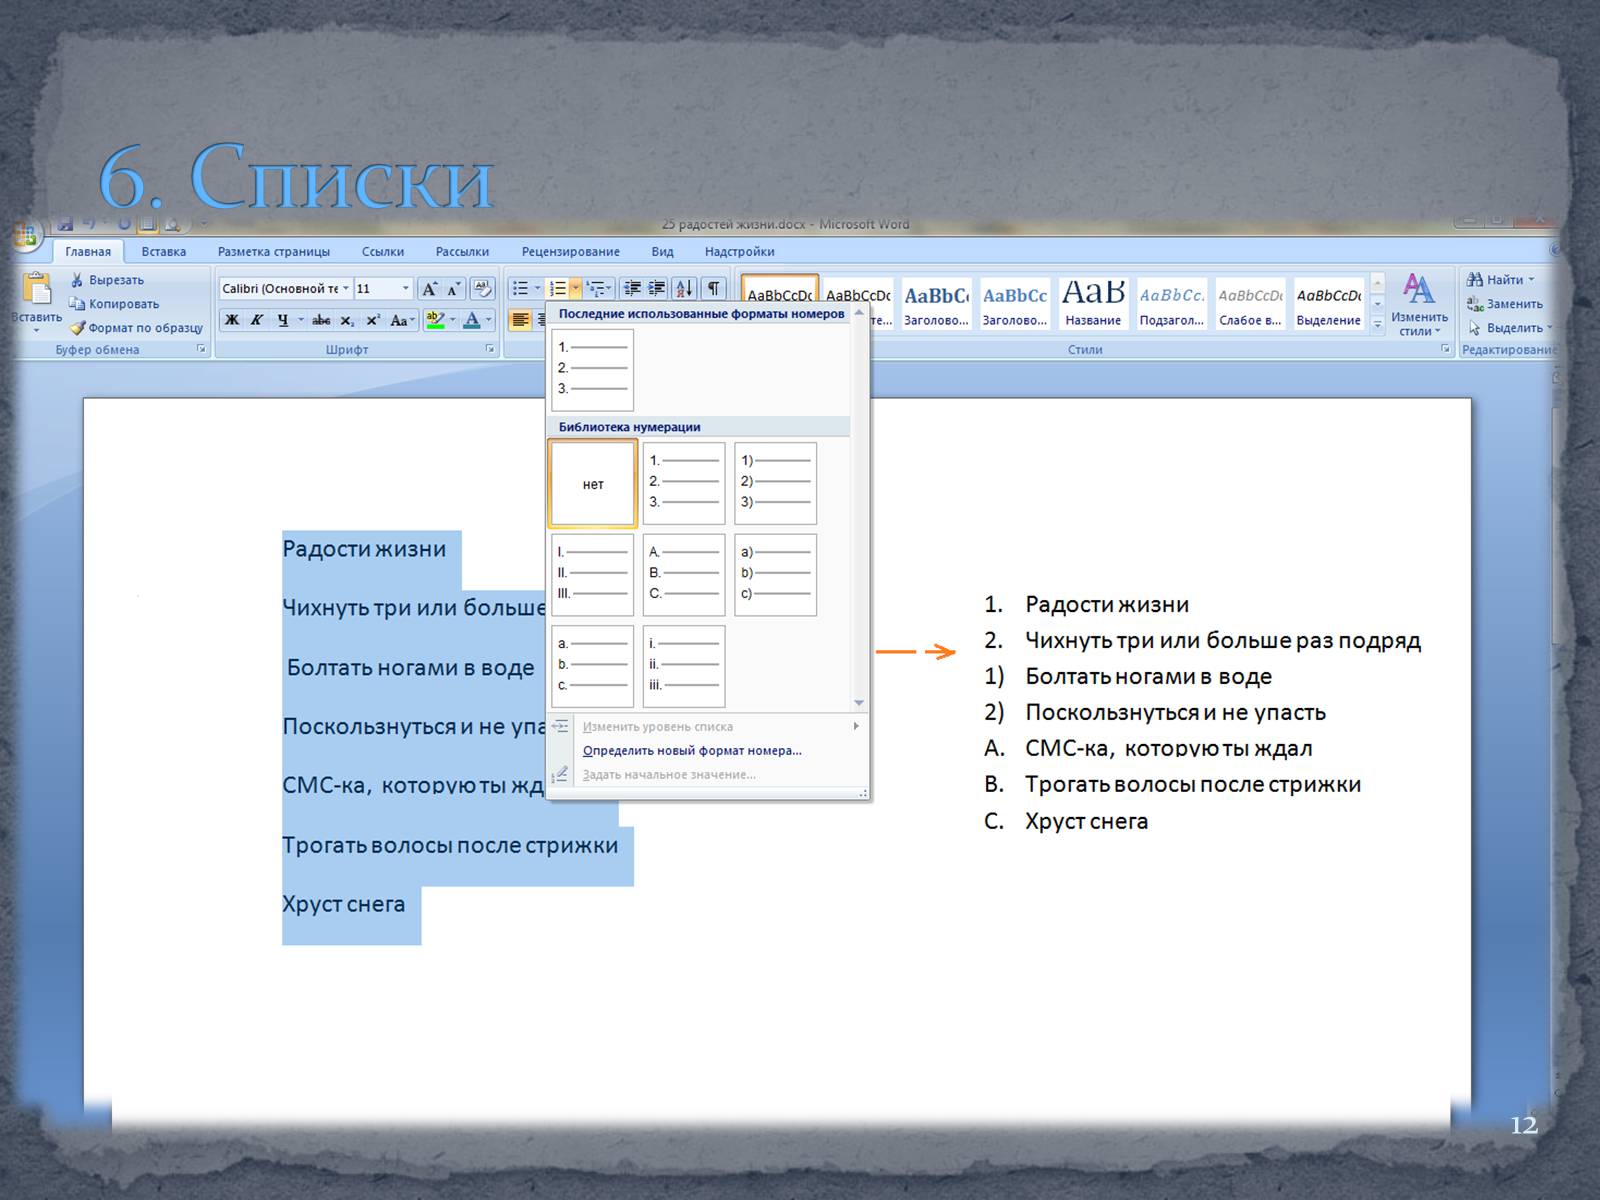Select the A. B. C. numbering format
1600x1200 pixels.
(x=684, y=575)
